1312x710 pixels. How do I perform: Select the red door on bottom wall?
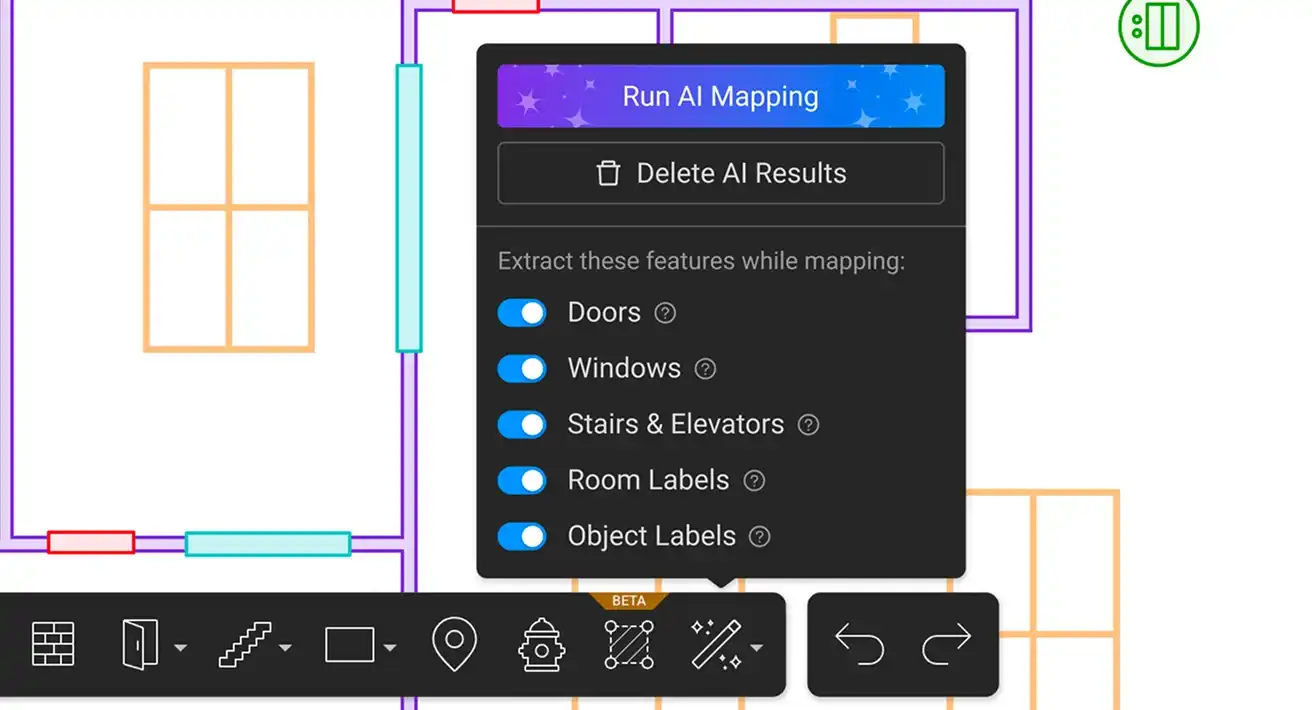[x=91, y=542]
